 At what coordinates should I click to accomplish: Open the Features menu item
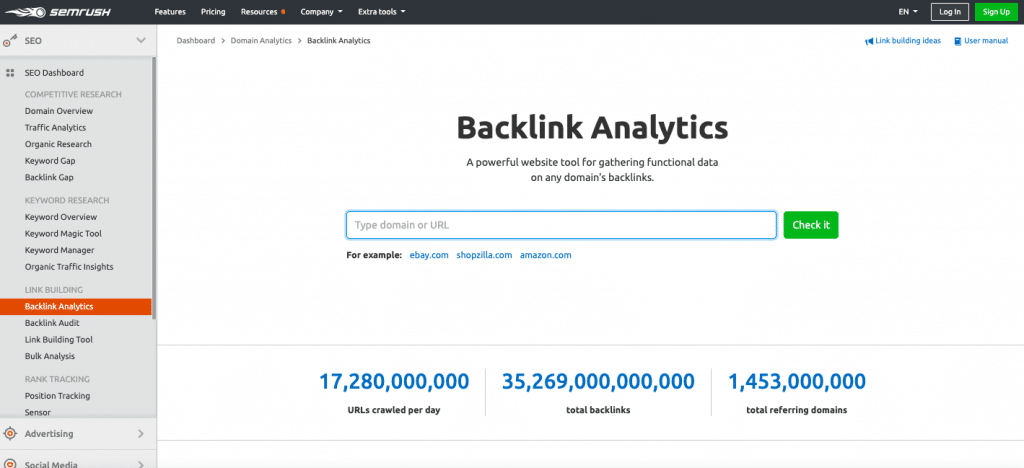170,12
